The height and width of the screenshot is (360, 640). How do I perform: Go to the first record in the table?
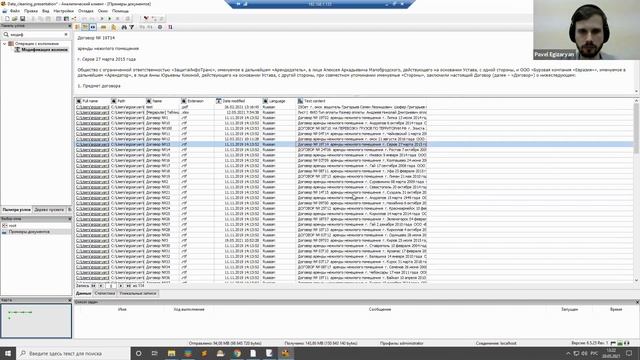tap(93, 286)
